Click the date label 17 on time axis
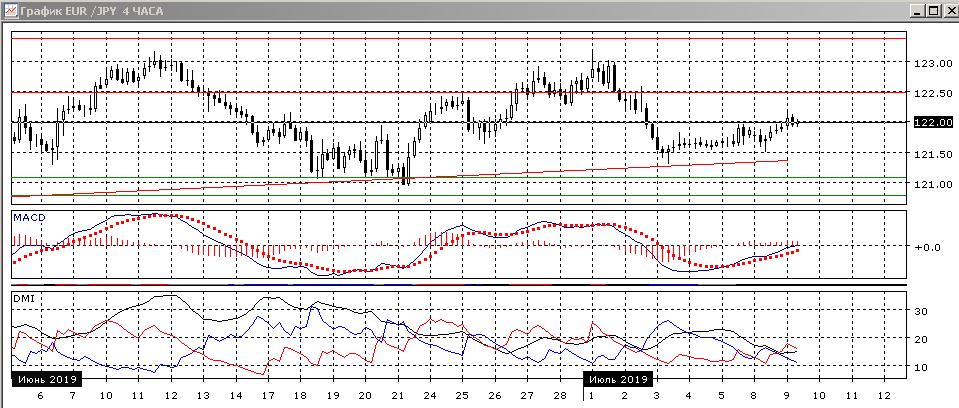959x408 pixels. pyautogui.click(x=267, y=396)
